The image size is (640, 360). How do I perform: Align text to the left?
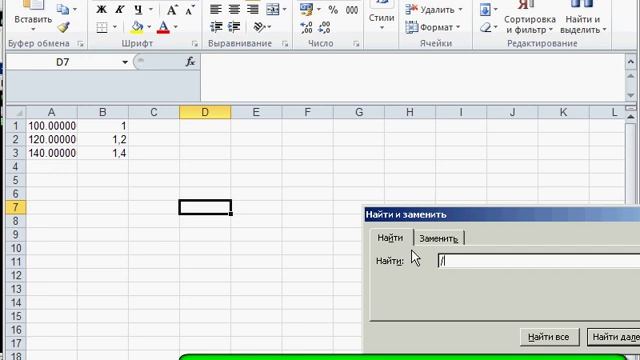coord(216,9)
